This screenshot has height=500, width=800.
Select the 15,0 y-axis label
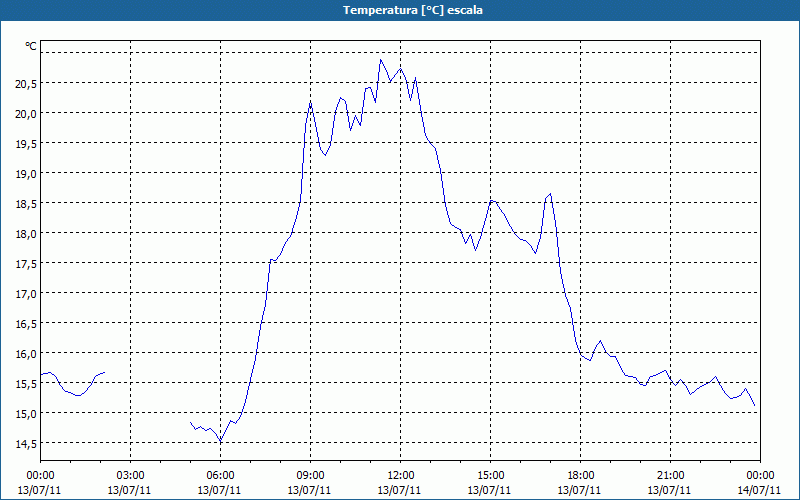[26, 414]
